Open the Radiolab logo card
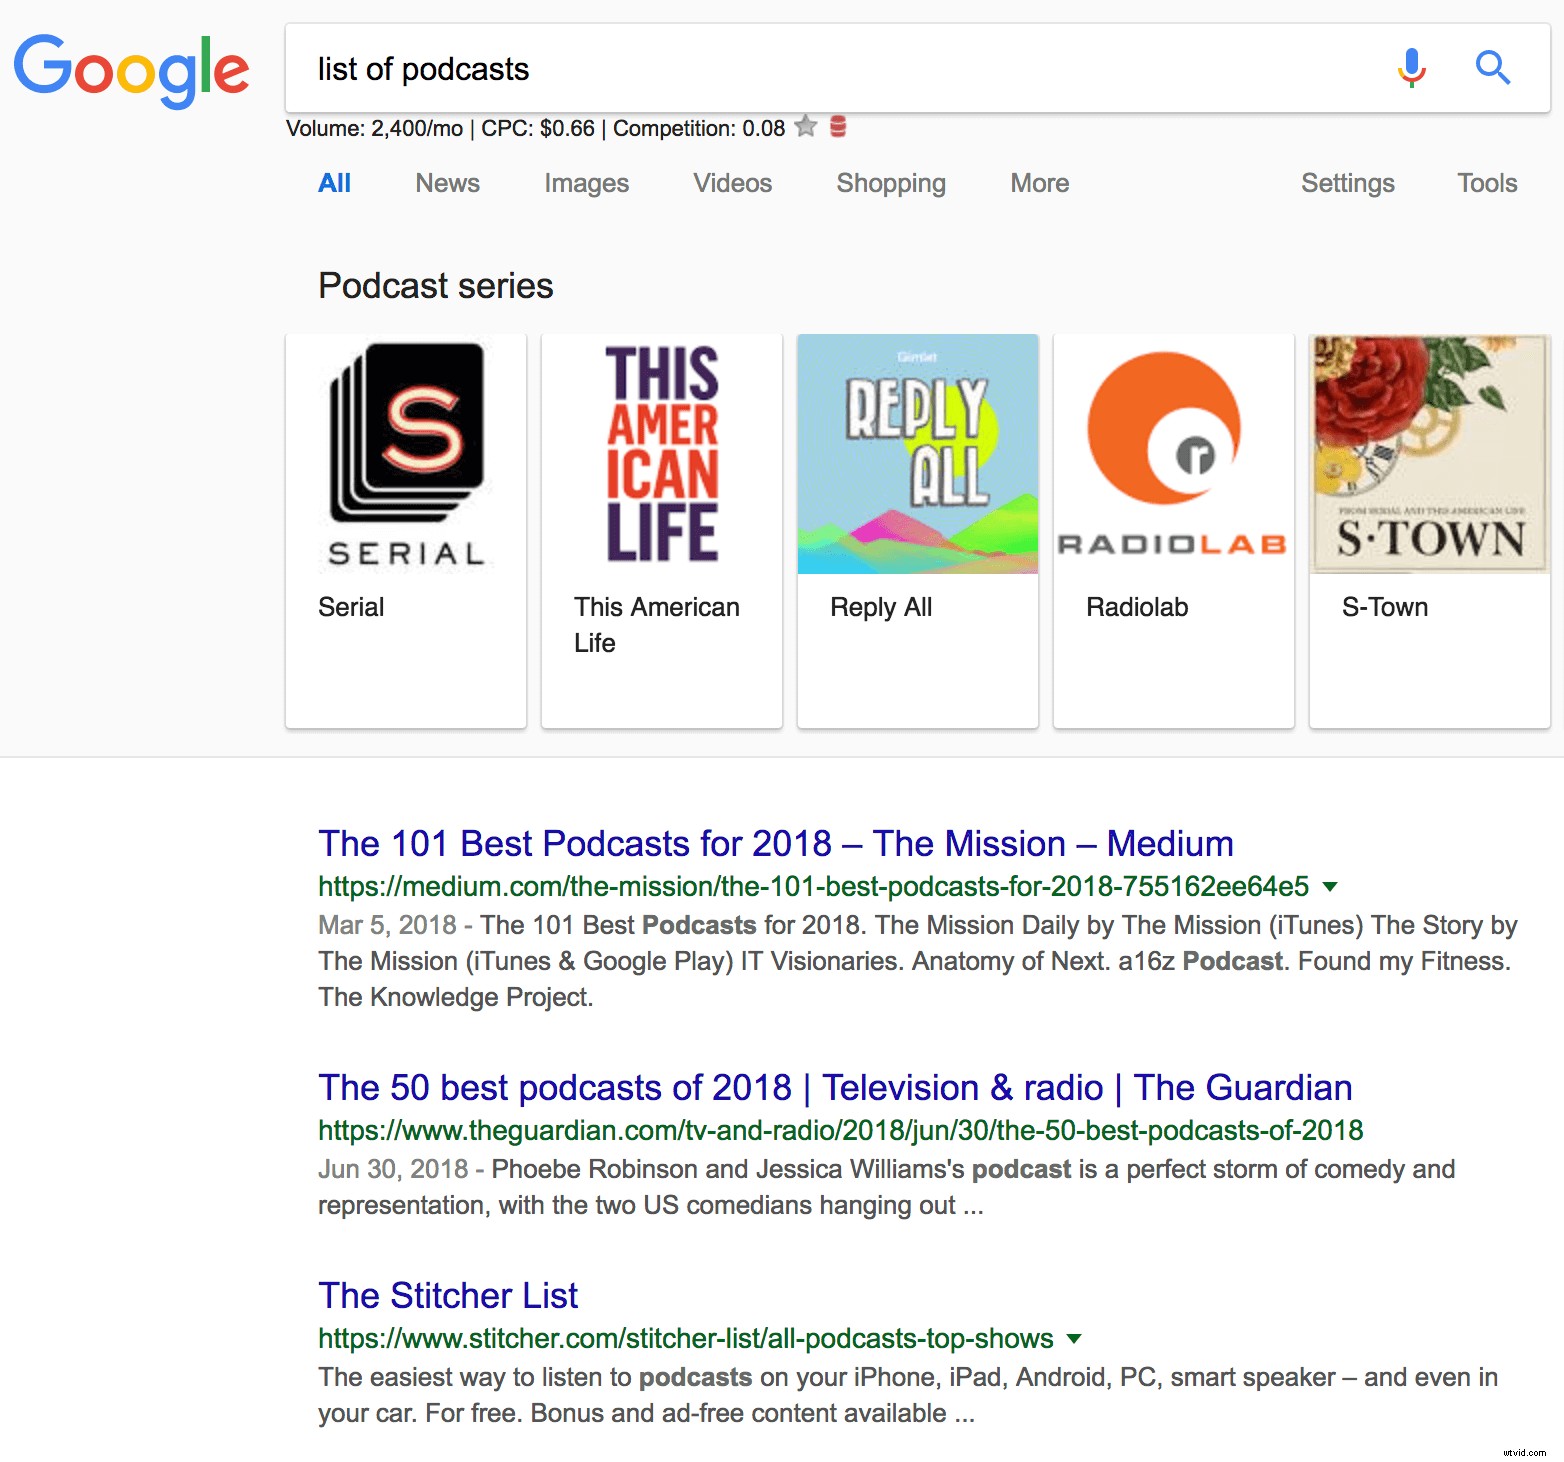1564x1462 pixels. [x=1173, y=455]
